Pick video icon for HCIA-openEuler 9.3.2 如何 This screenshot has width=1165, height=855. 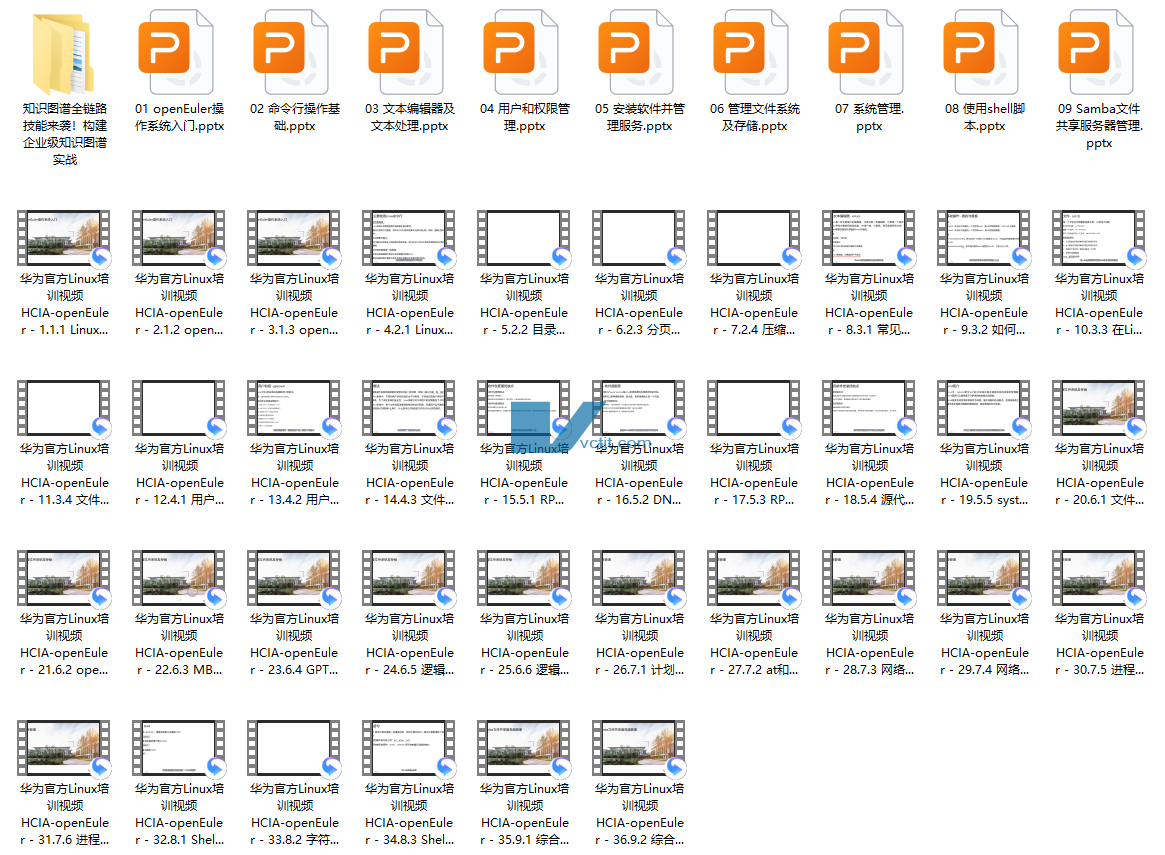tap(984, 238)
